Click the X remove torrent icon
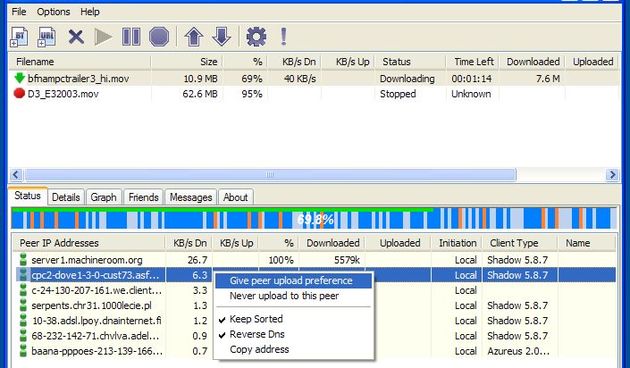Viewport: 630px width, 368px height. tap(76, 37)
